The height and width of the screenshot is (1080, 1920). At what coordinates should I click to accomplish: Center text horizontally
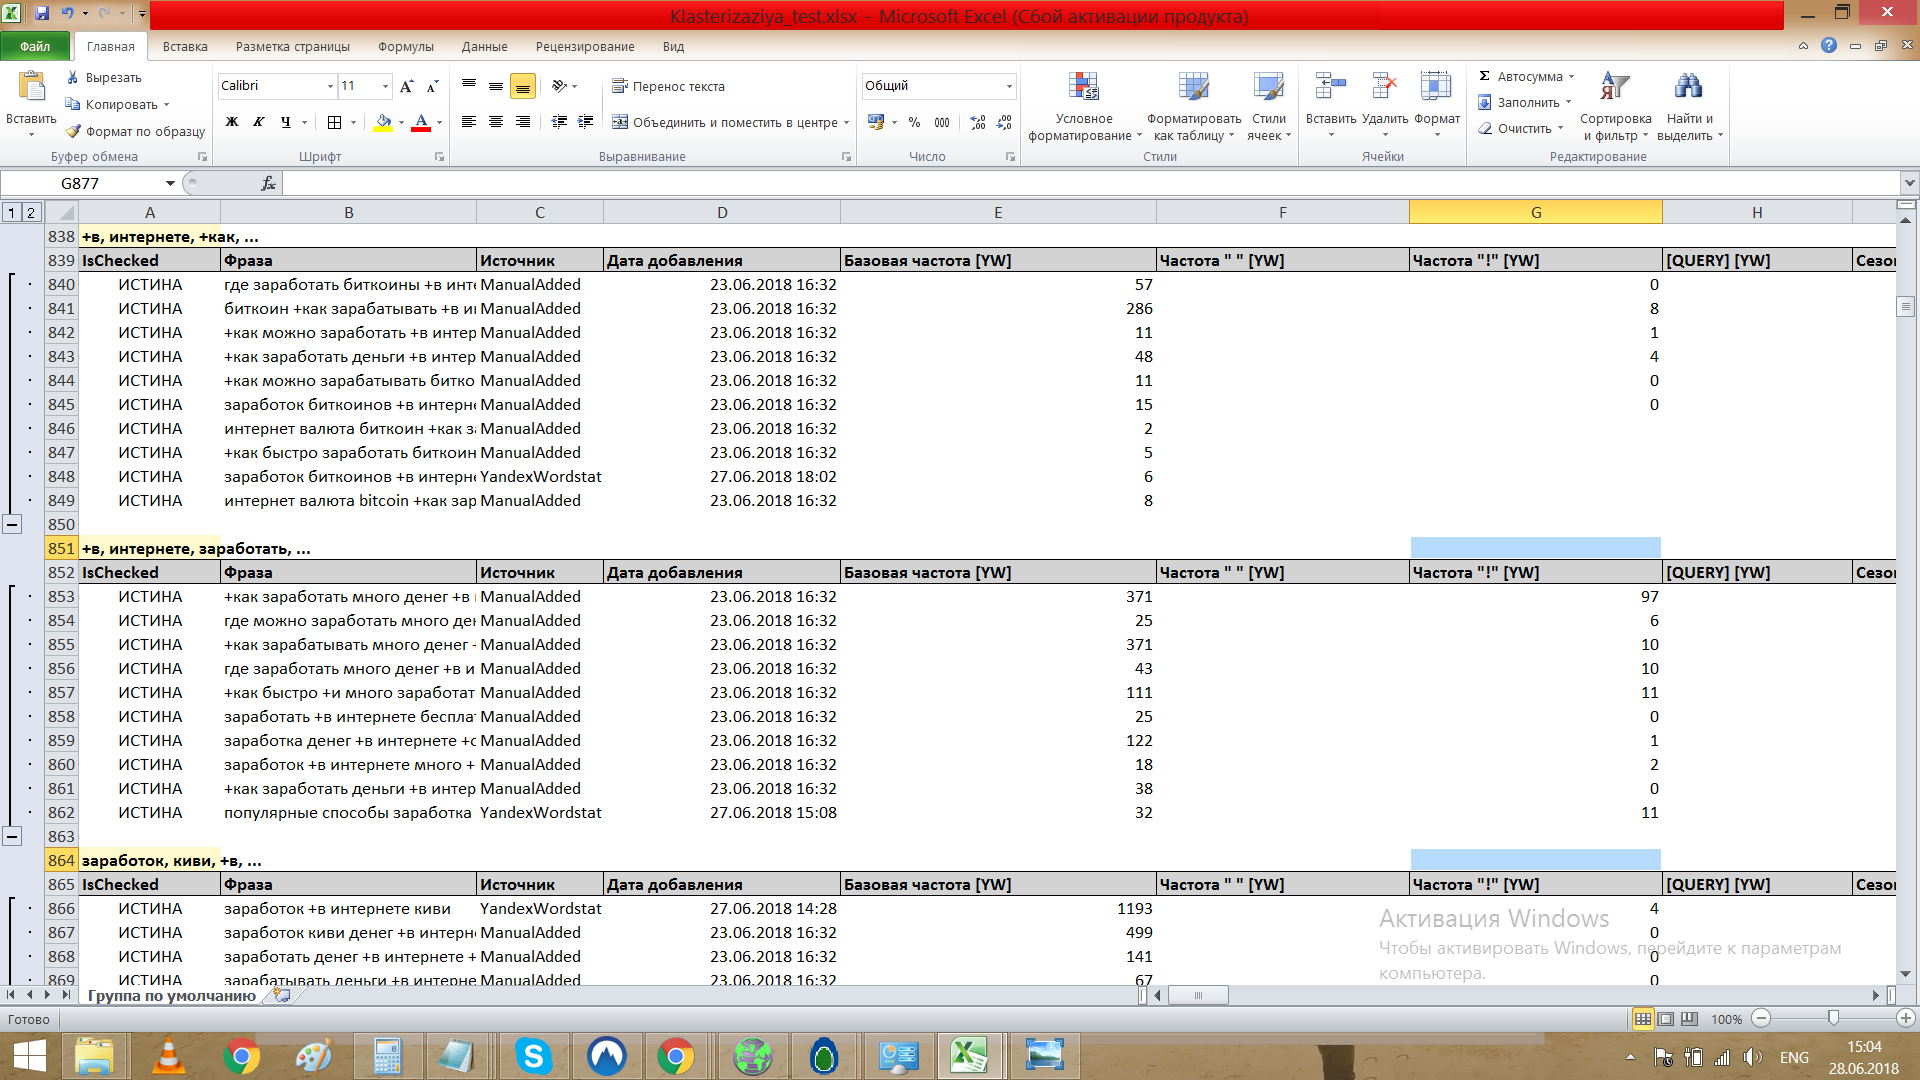click(496, 122)
